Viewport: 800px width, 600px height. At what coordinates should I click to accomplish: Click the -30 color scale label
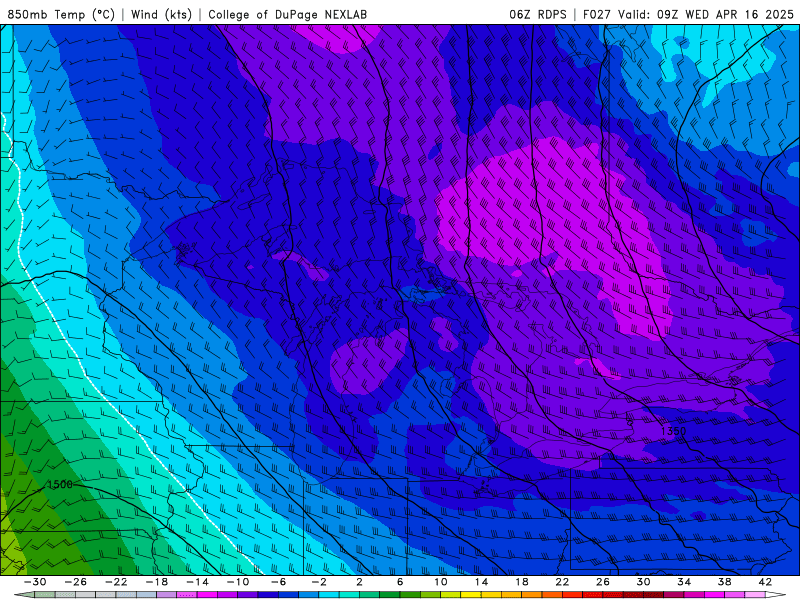[x=35, y=582]
